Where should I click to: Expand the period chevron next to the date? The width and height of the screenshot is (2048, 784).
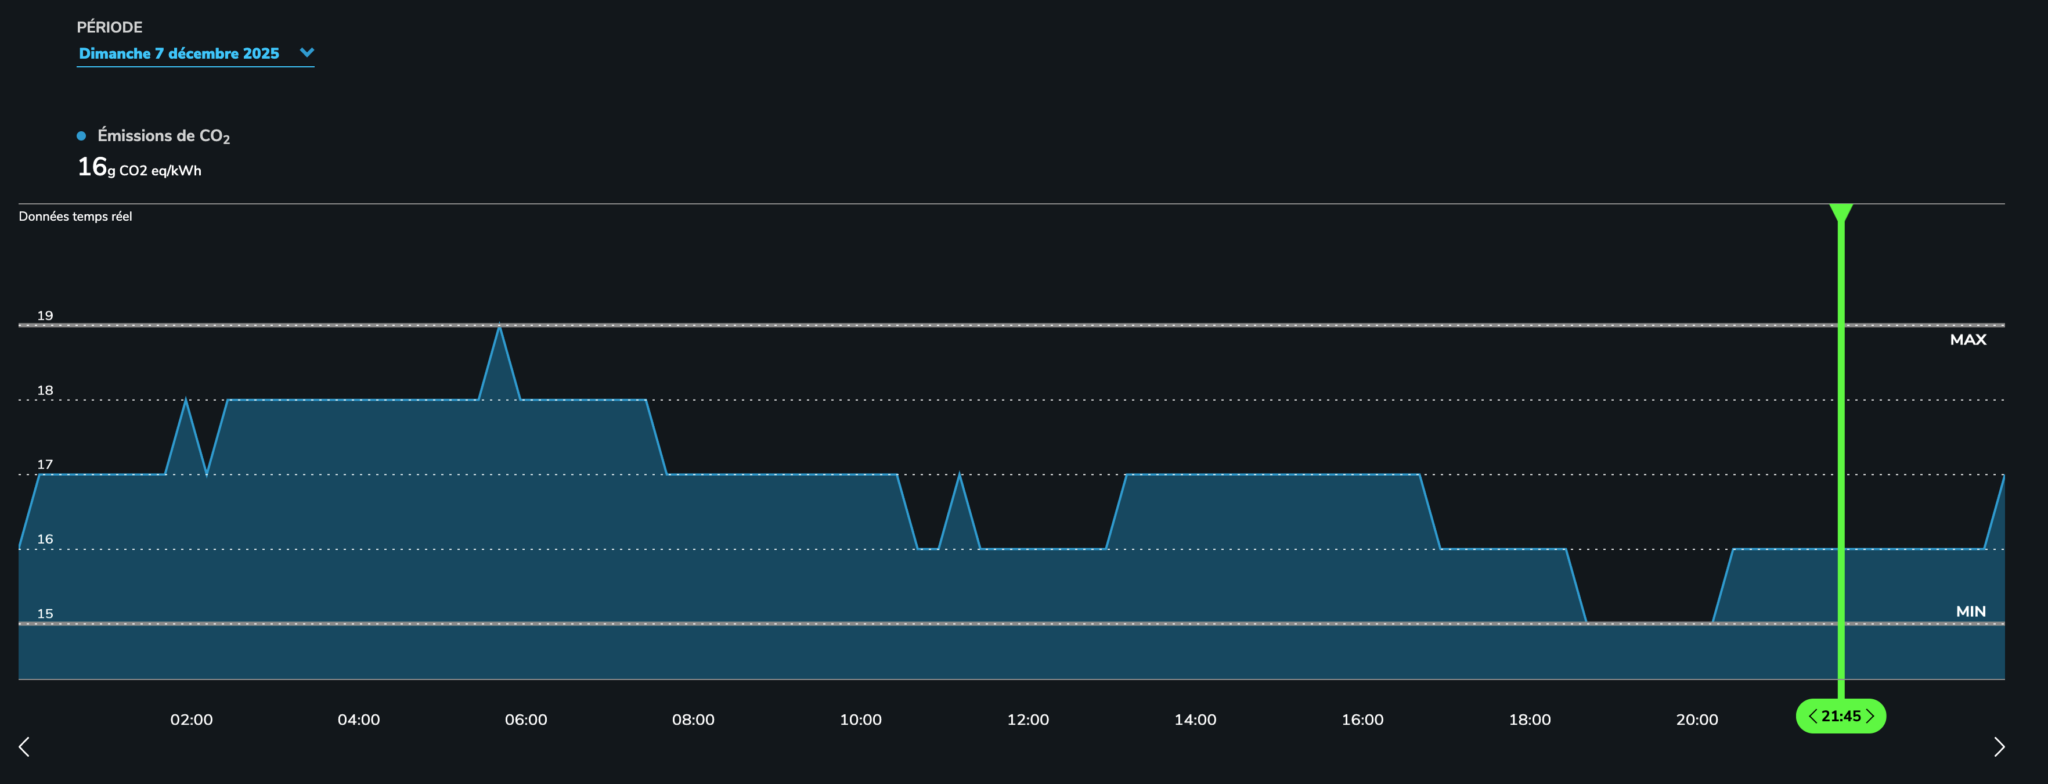tap(307, 53)
